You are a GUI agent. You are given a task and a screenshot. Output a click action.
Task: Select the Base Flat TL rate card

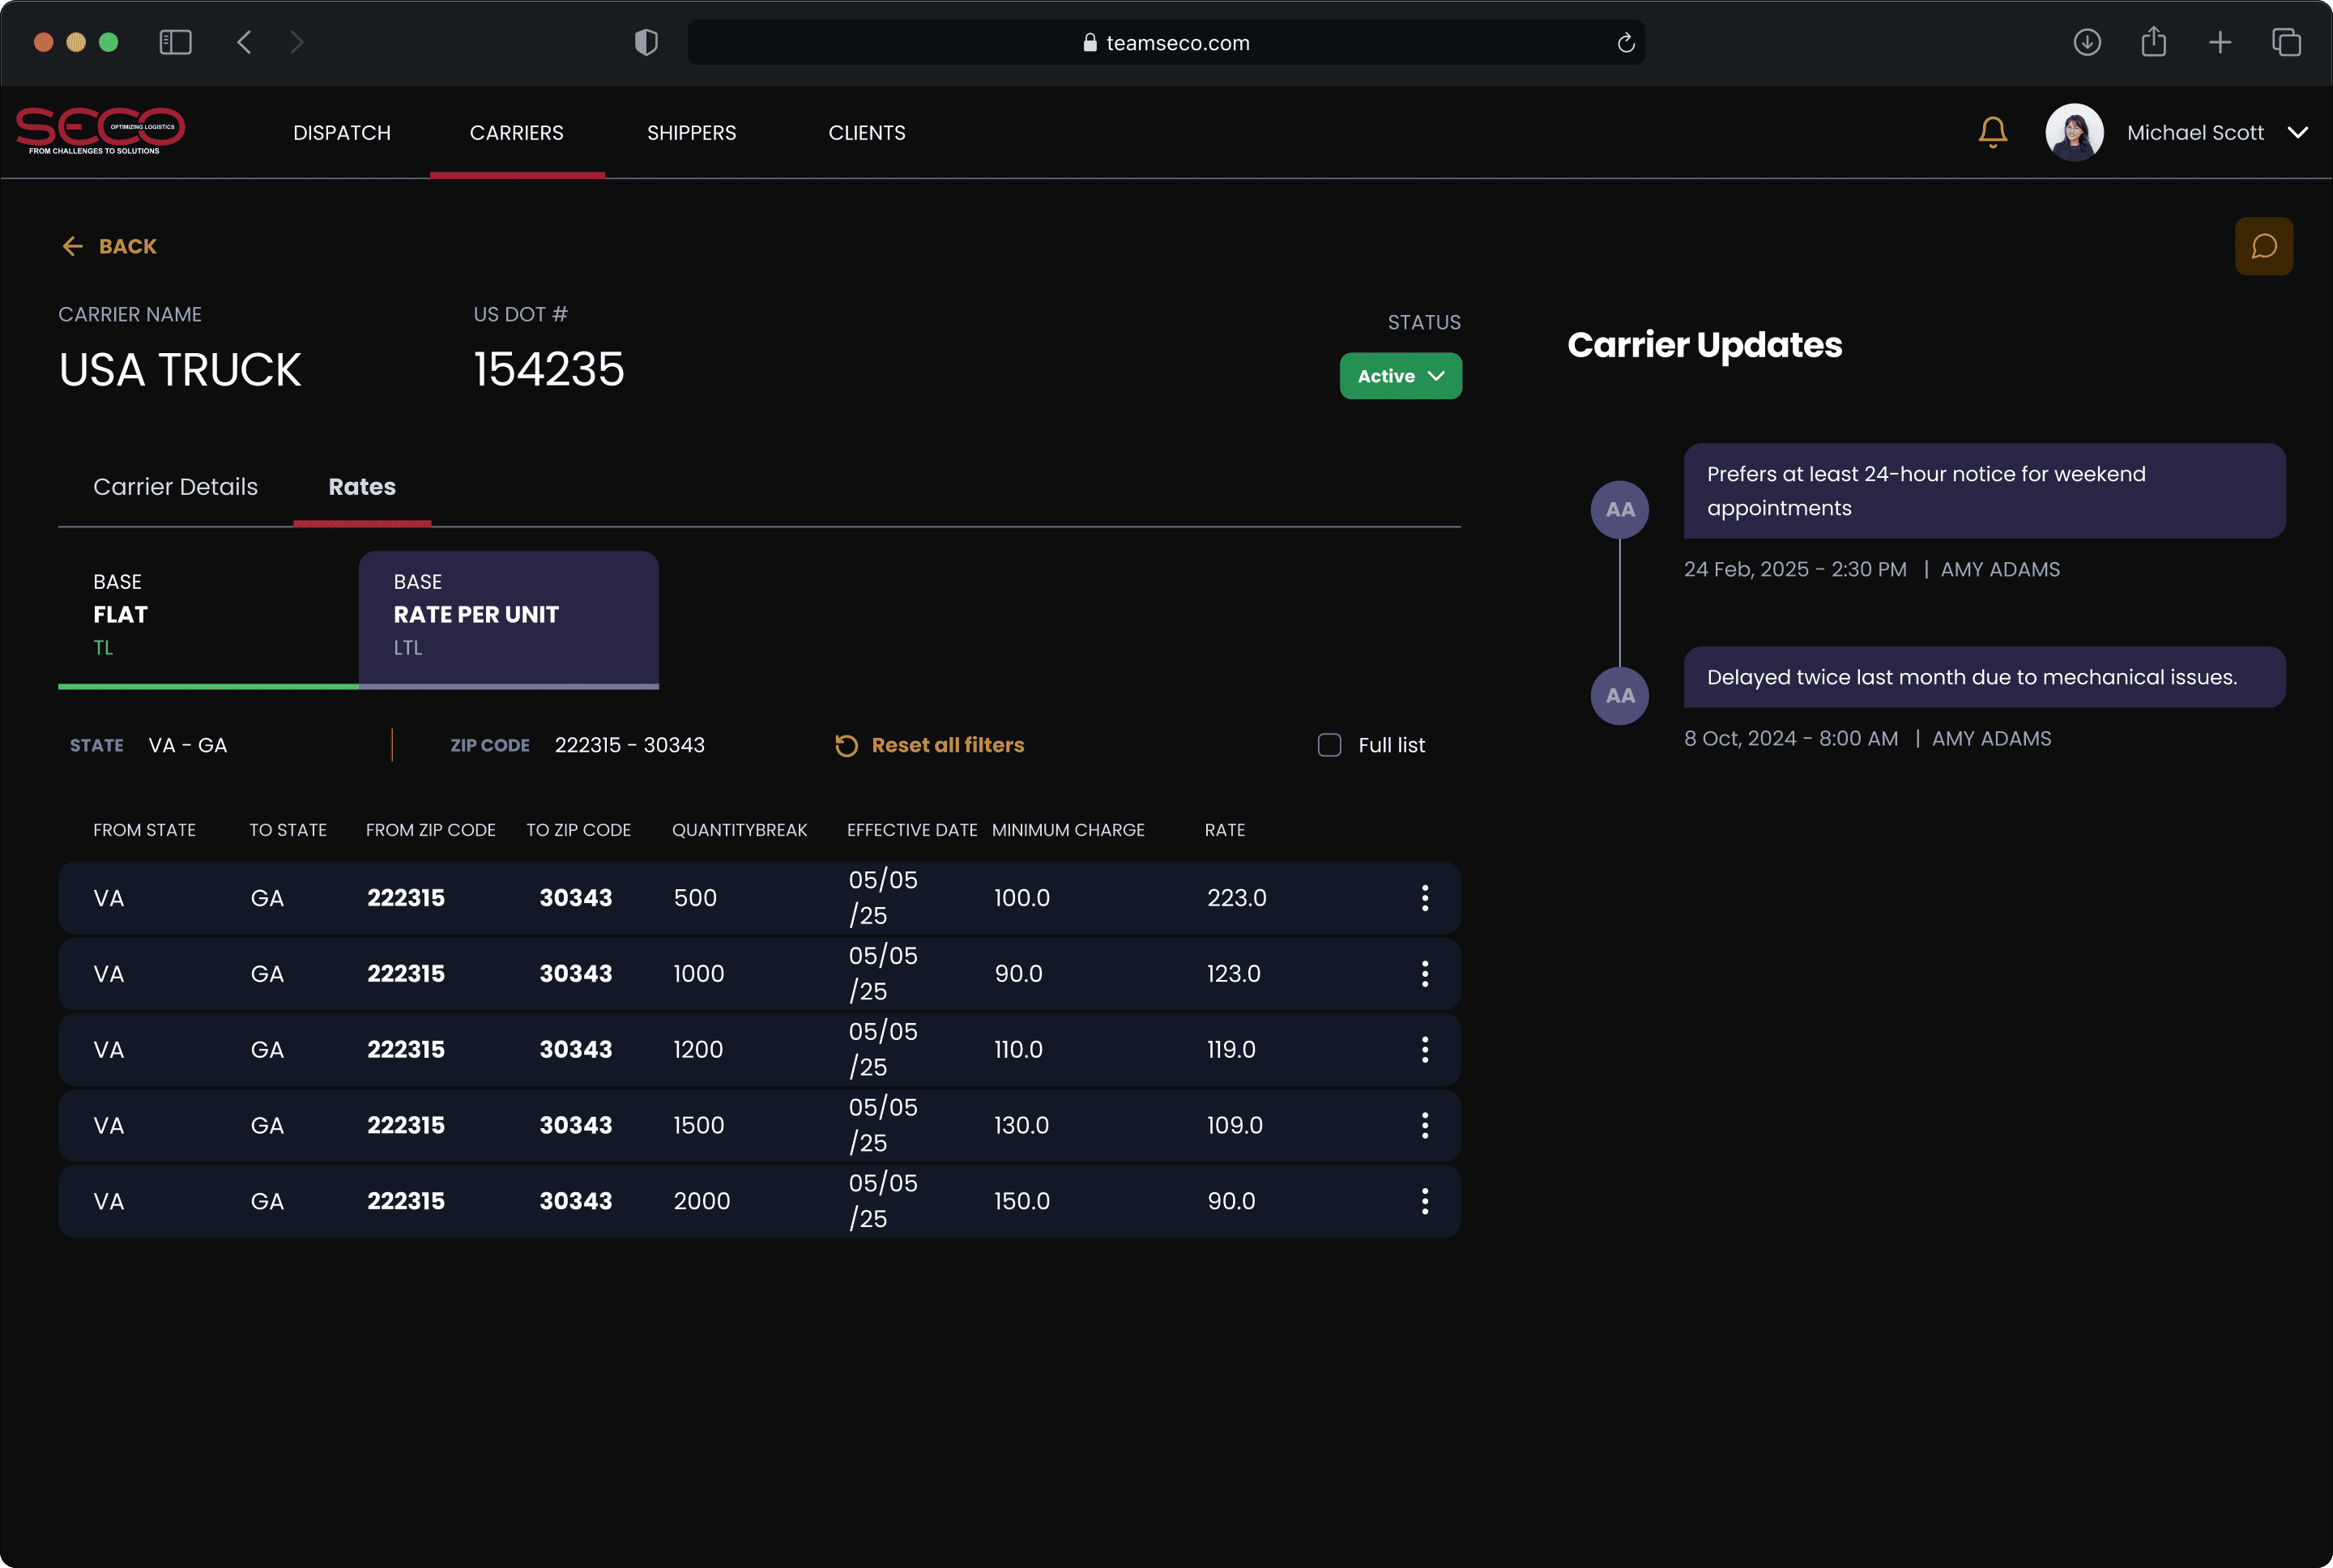tap(208, 615)
